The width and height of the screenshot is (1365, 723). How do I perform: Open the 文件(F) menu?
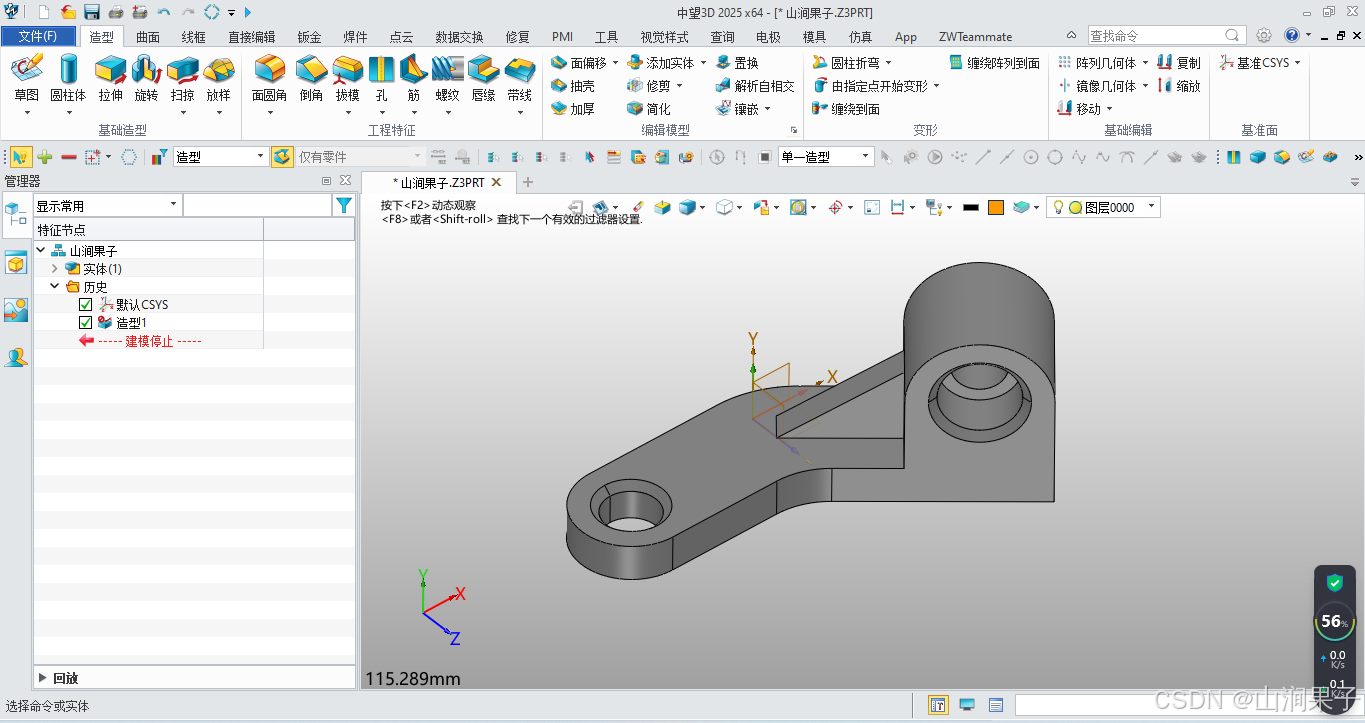coord(38,36)
